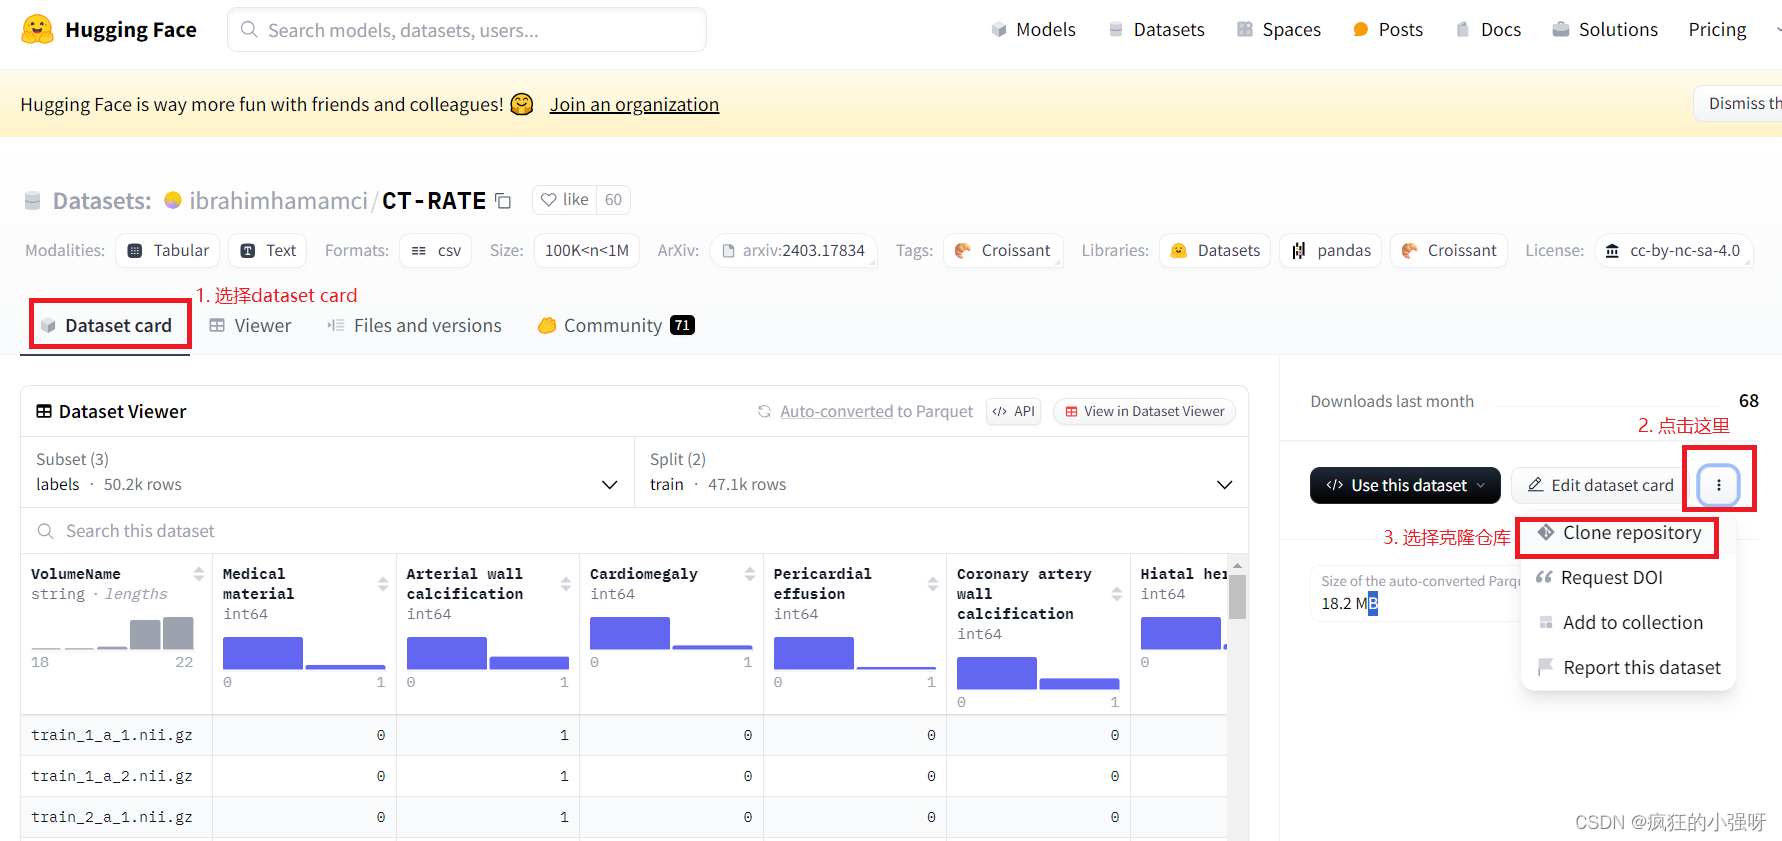Expand the Split train dropdown
This screenshot has width=1782, height=841.
941,472
